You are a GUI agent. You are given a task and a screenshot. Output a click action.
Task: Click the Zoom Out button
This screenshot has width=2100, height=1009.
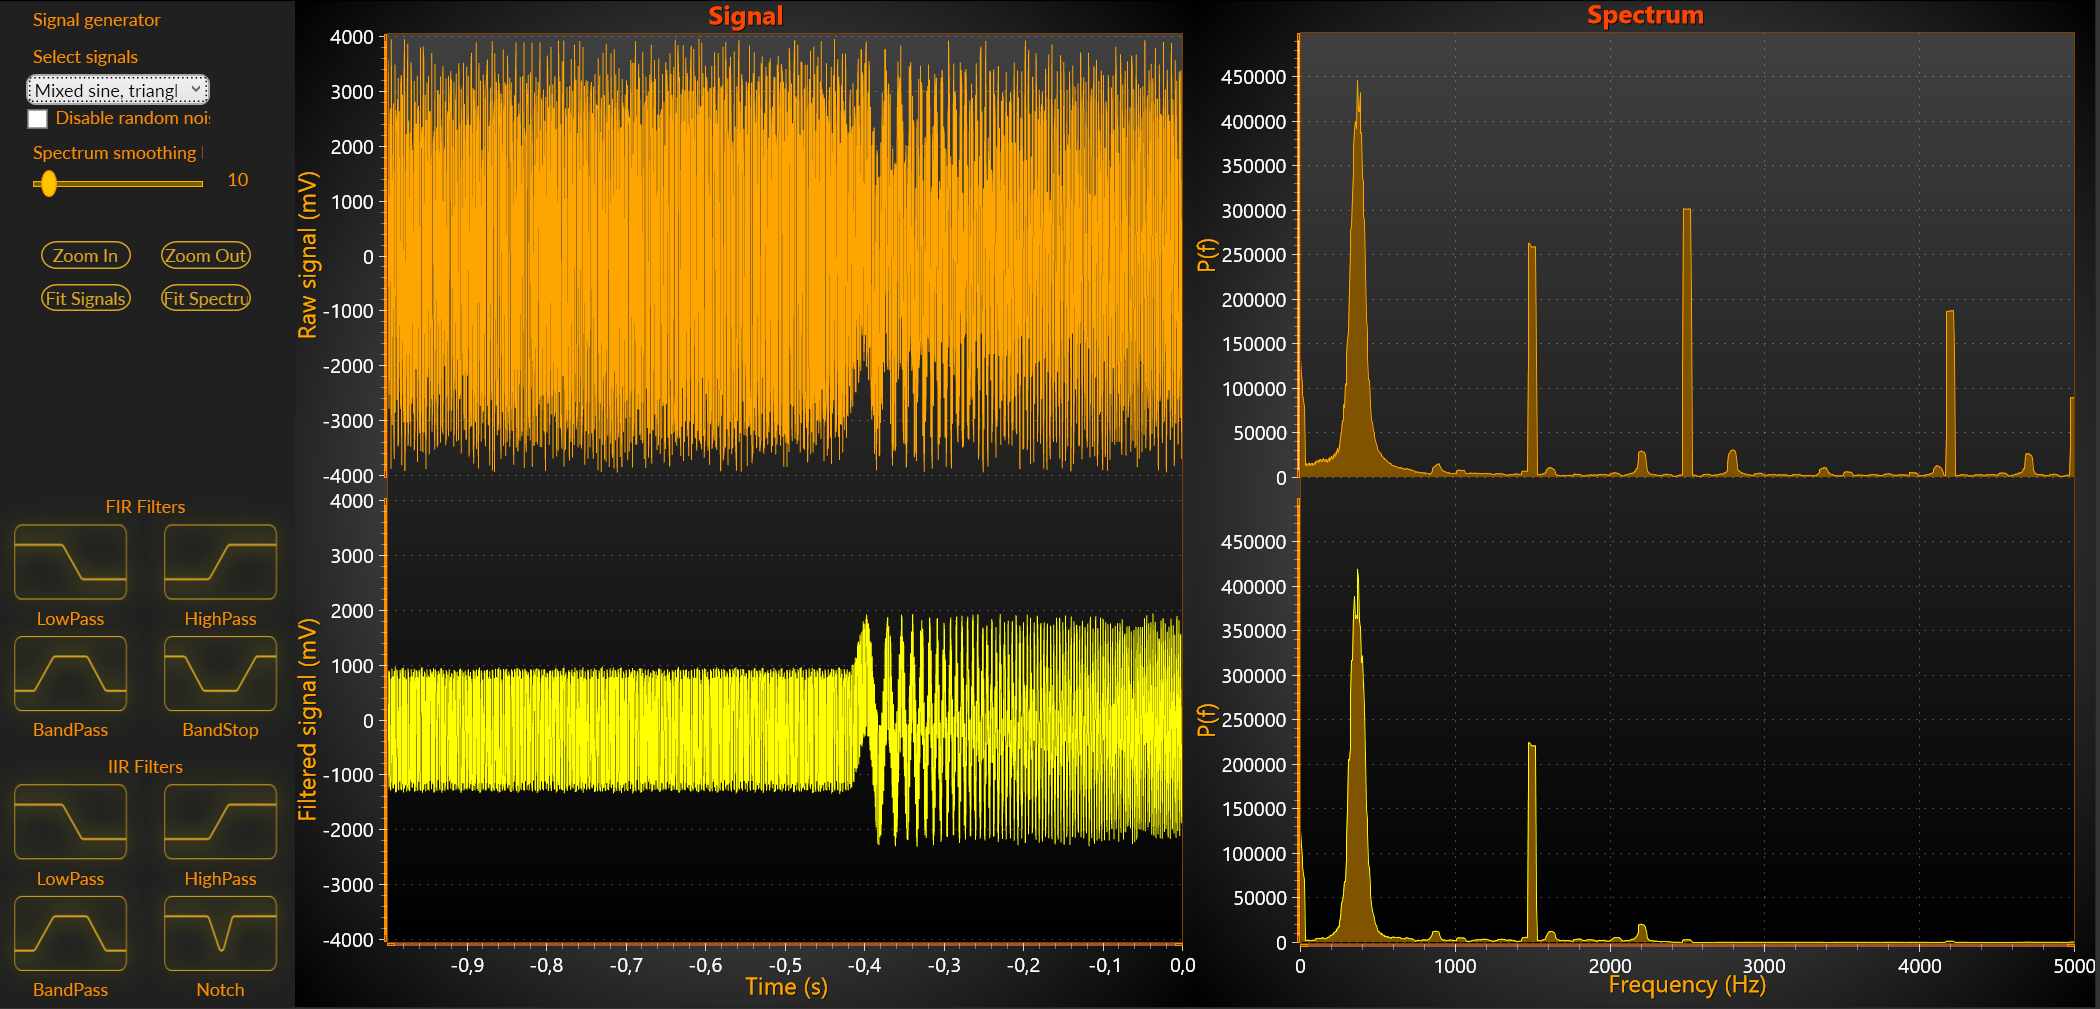pyautogui.click(x=205, y=255)
